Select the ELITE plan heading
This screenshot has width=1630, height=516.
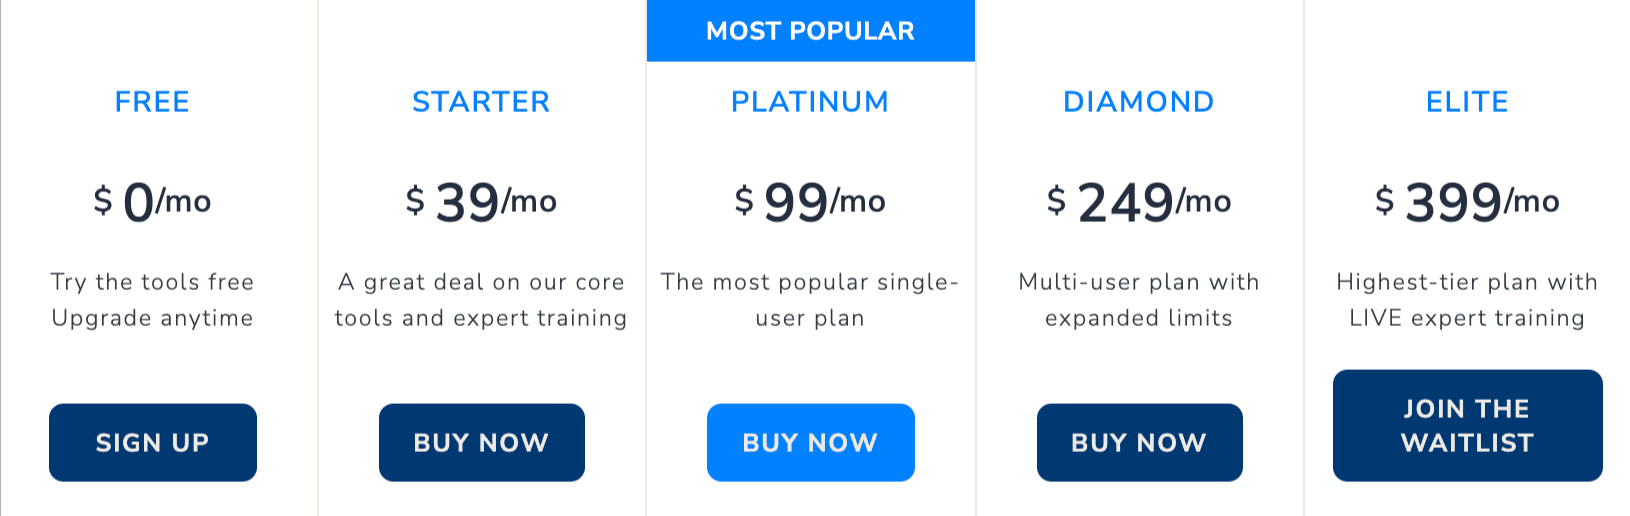[x=1467, y=102]
